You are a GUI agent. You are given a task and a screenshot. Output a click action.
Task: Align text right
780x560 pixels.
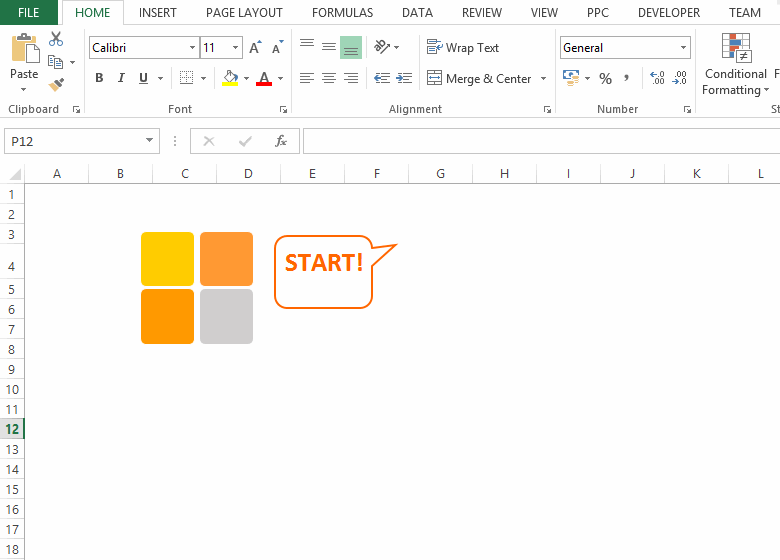tap(351, 78)
